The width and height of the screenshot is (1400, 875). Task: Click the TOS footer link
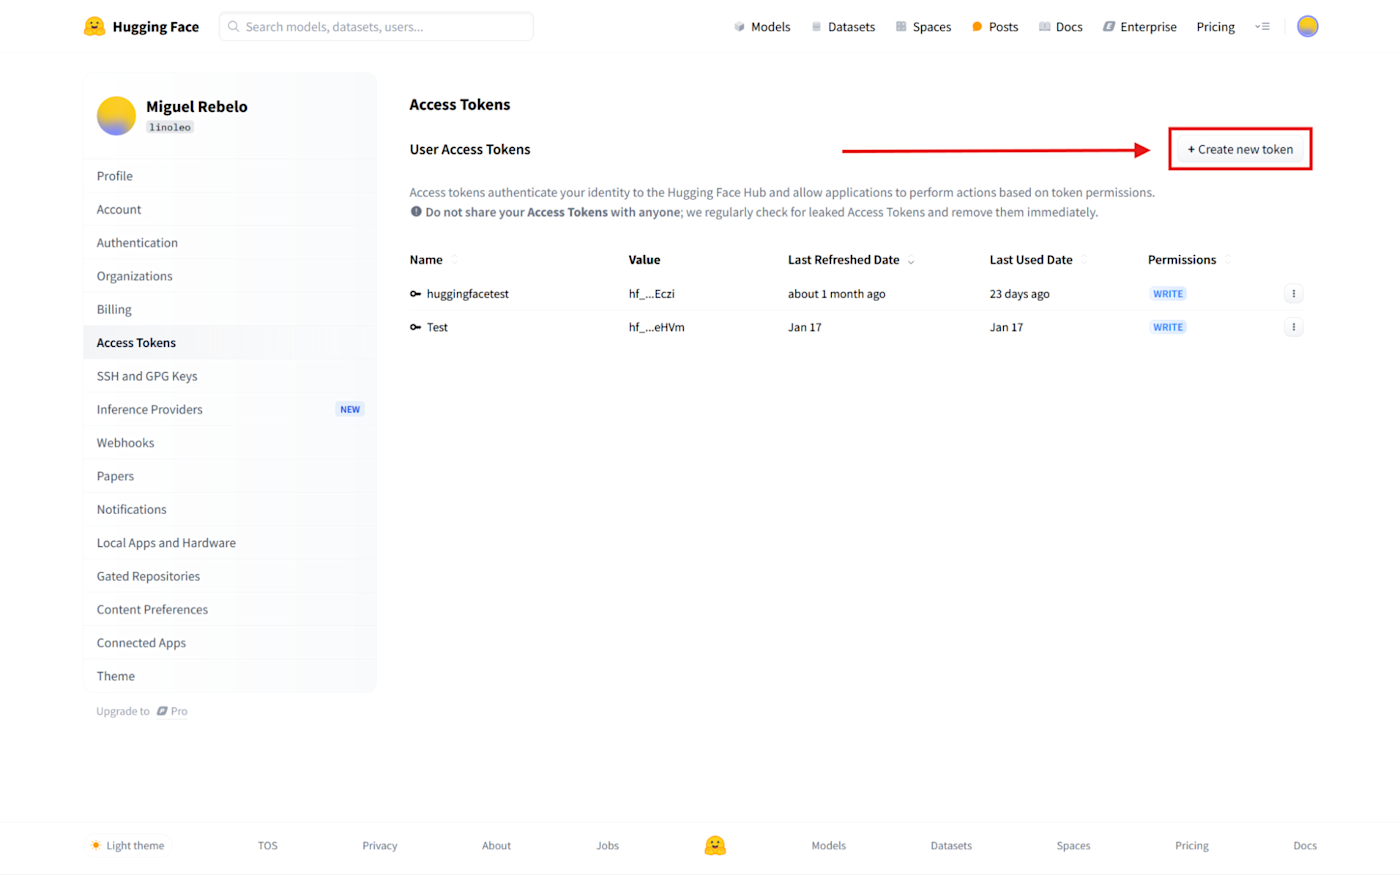click(268, 846)
